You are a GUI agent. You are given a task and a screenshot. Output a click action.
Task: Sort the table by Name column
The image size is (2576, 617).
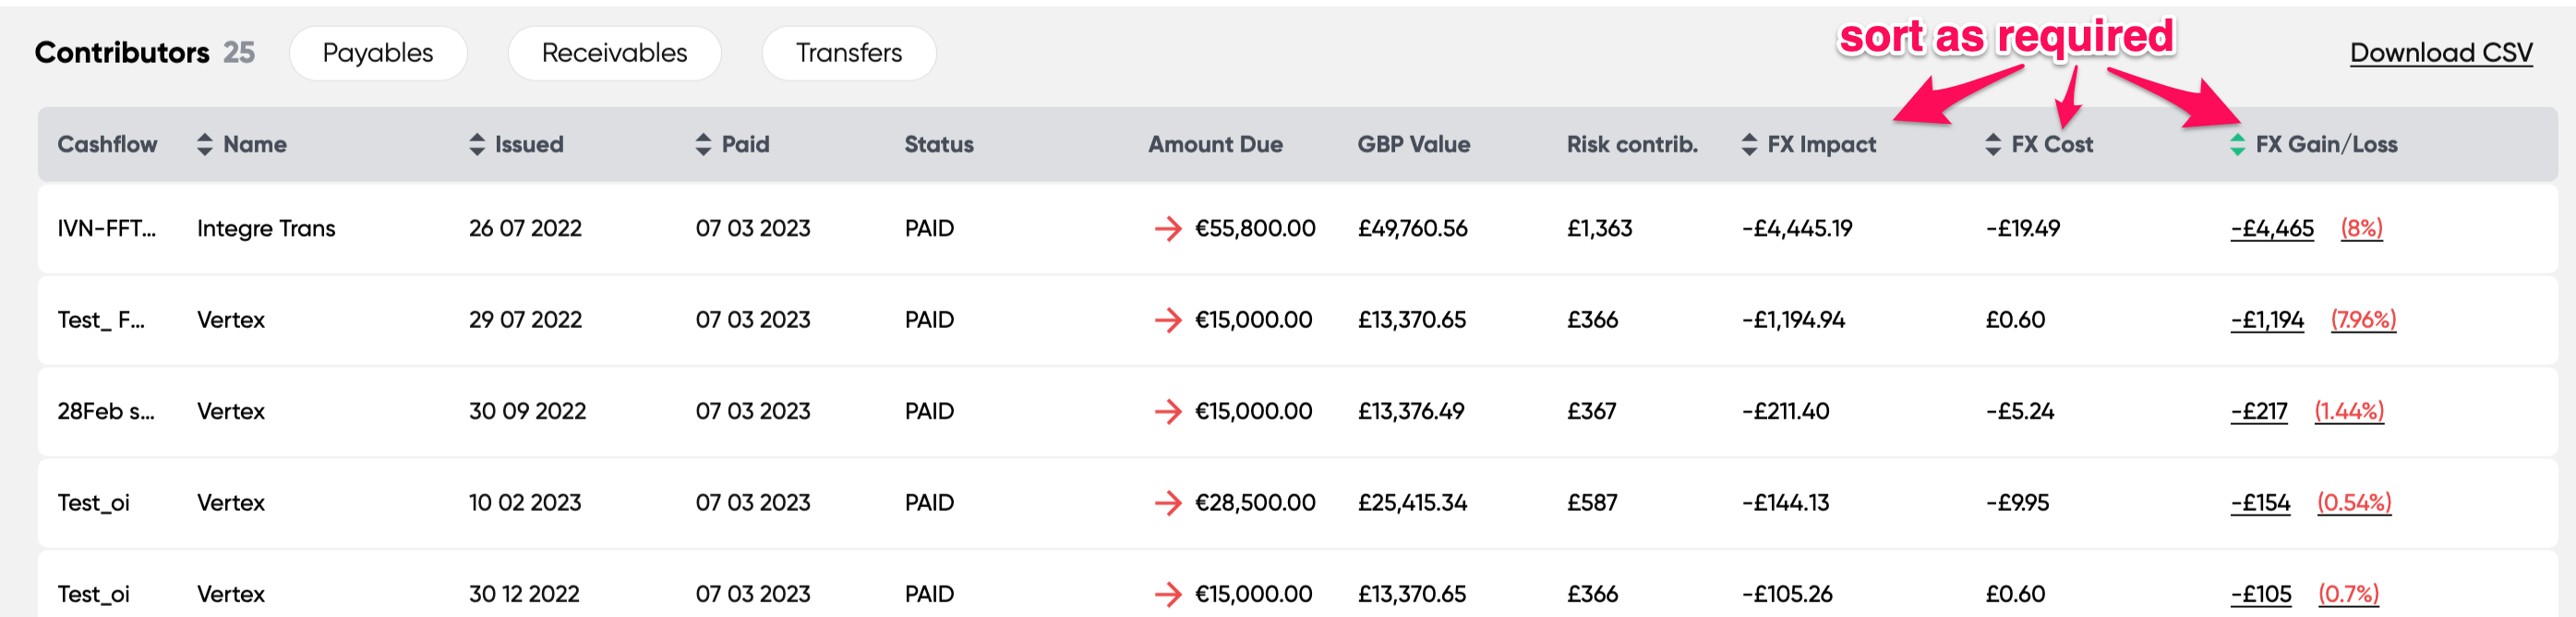(204, 144)
